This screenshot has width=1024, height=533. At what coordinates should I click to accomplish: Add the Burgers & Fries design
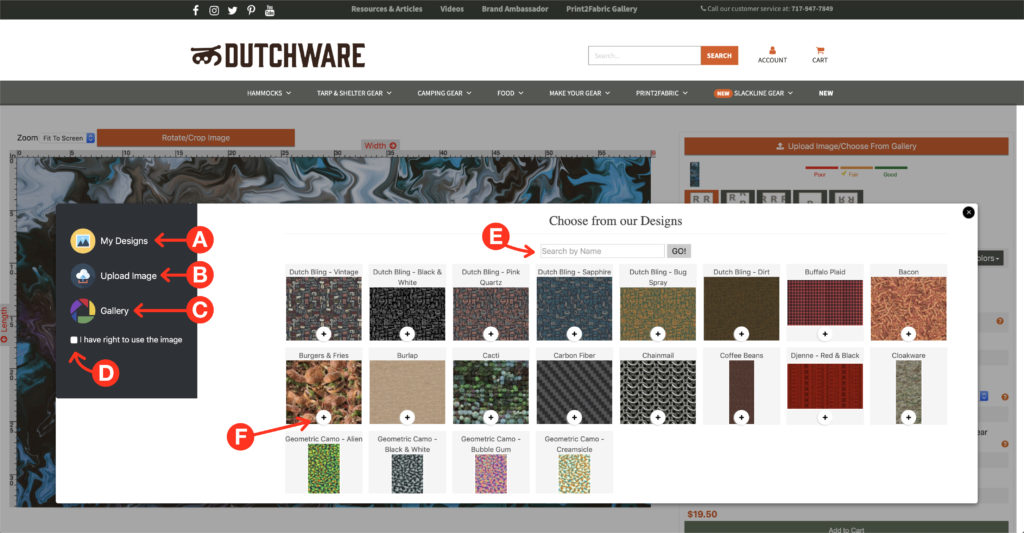coord(323,417)
